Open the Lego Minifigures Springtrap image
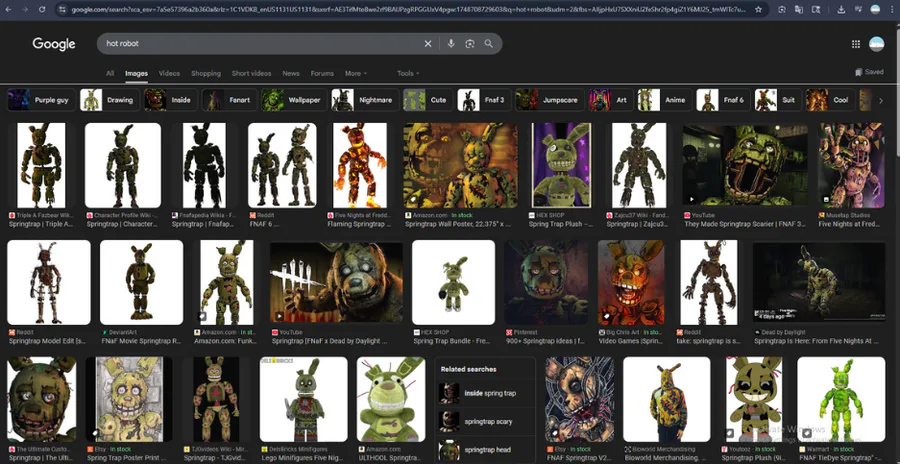 pos(304,400)
